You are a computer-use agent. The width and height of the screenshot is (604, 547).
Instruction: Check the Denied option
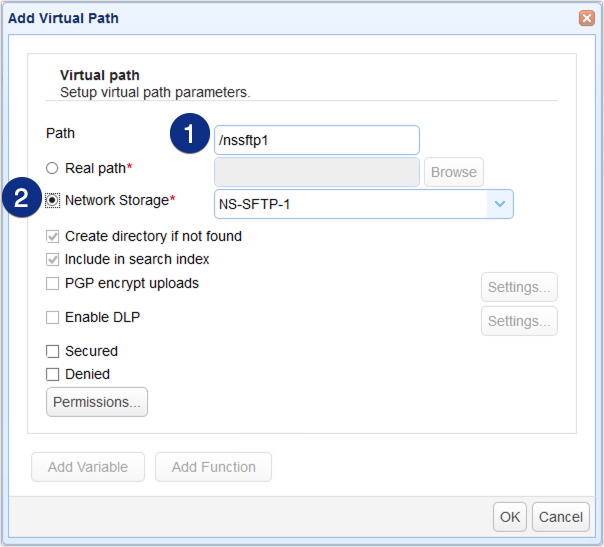coord(52,374)
